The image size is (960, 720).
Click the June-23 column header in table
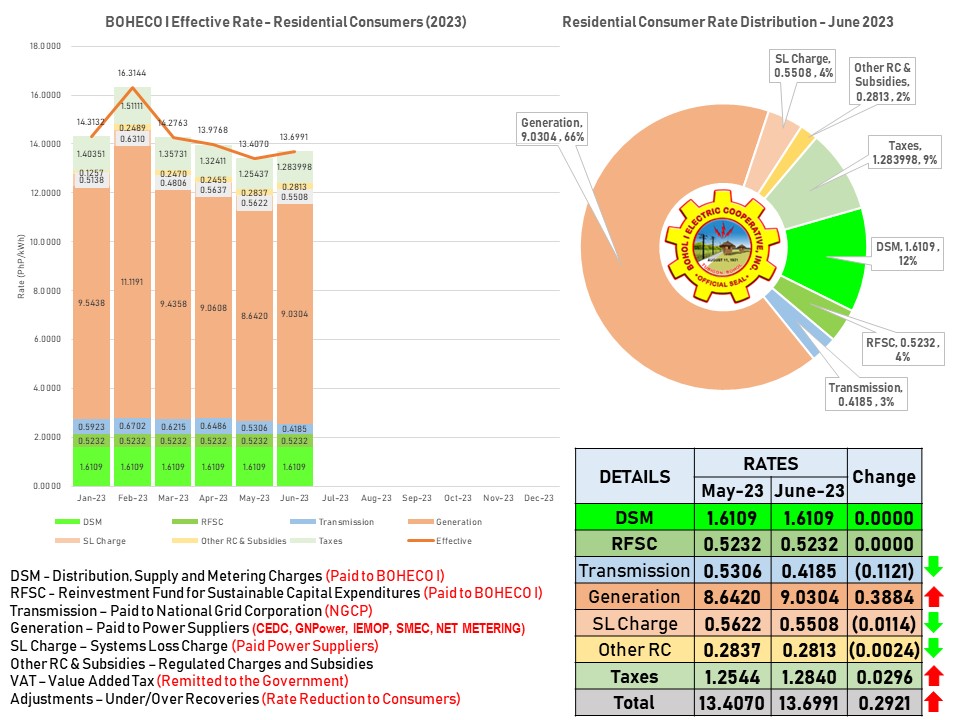coord(809,491)
